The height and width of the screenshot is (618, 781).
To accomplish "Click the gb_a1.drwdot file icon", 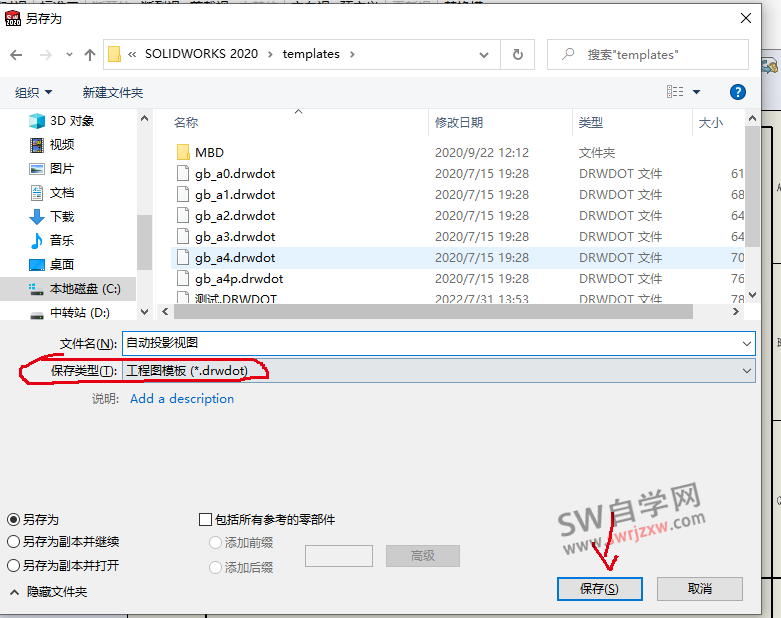I will (183, 194).
